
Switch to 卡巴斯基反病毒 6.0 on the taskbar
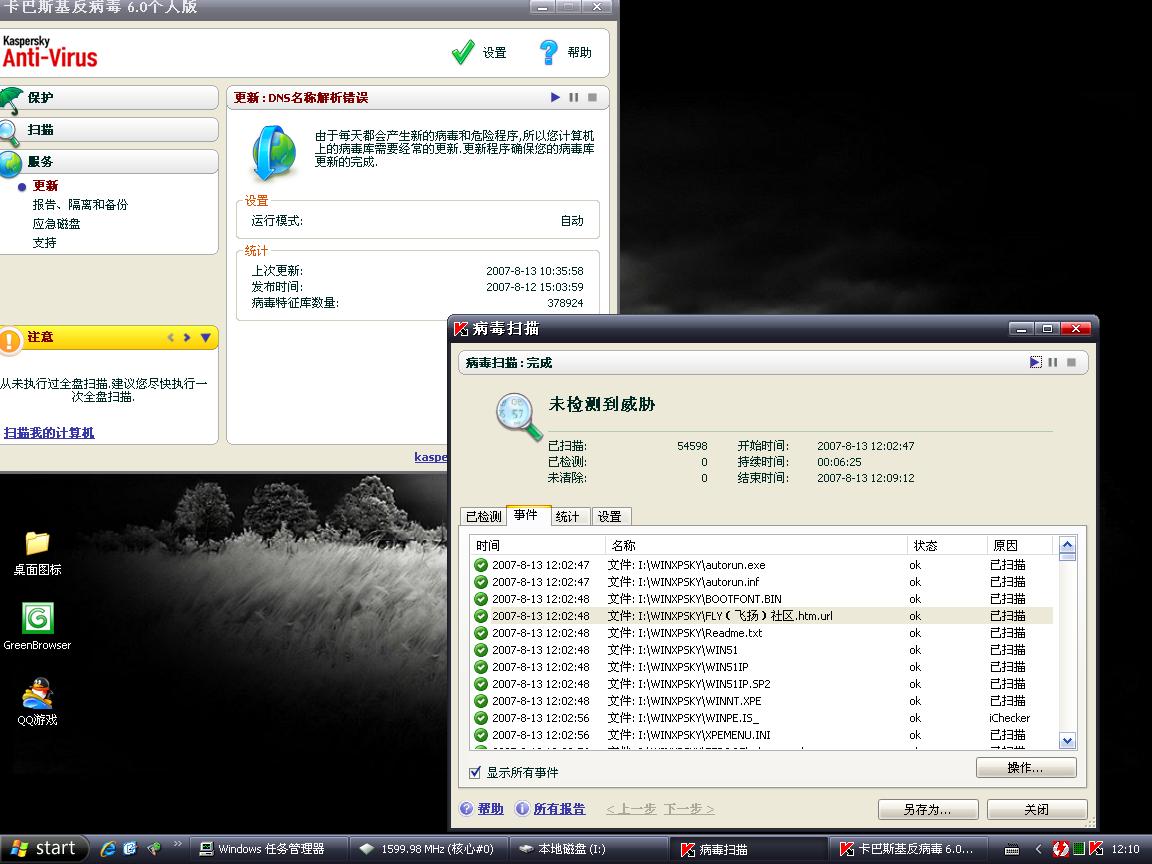(908, 849)
